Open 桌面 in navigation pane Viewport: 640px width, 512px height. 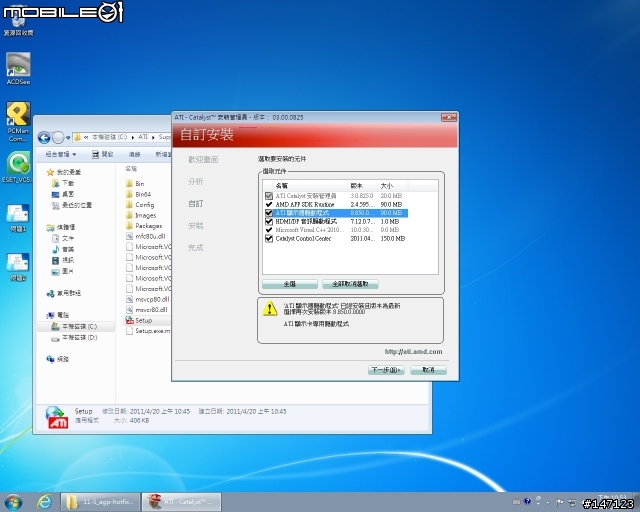pyautogui.click(x=63, y=194)
